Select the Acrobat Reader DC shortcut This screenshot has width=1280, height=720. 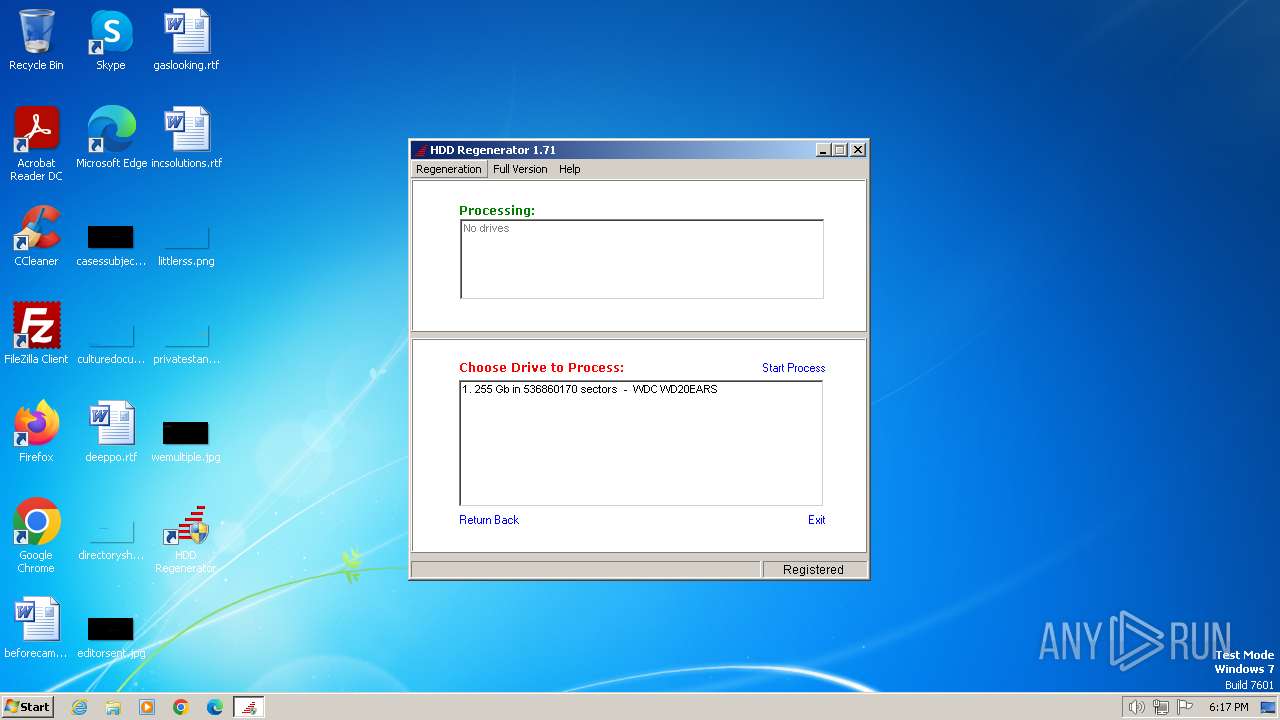36,144
